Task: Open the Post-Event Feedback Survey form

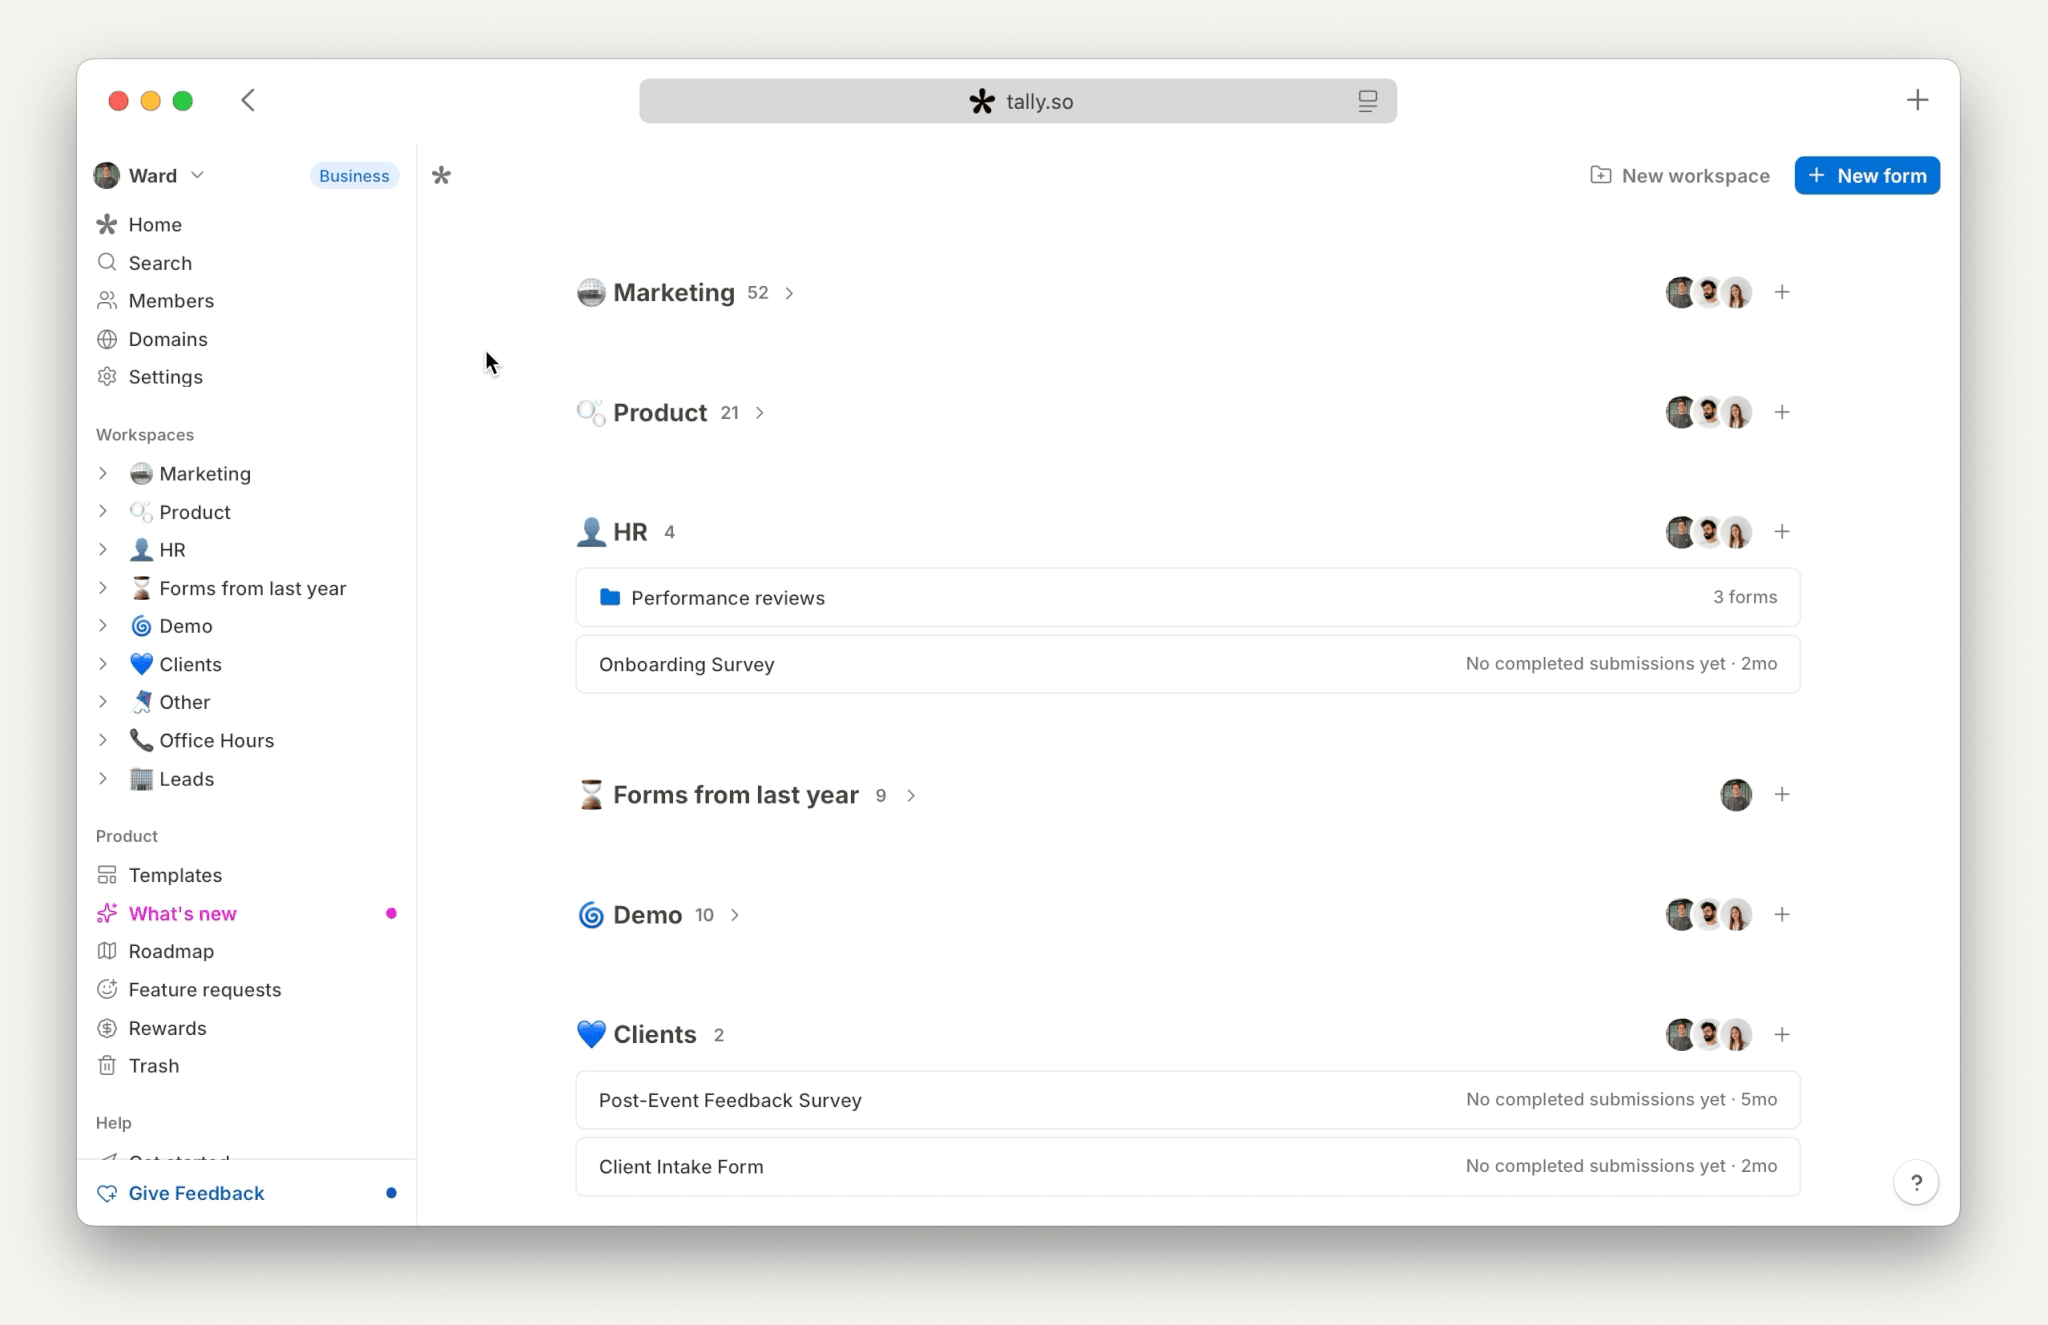Action: [1188, 1100]
